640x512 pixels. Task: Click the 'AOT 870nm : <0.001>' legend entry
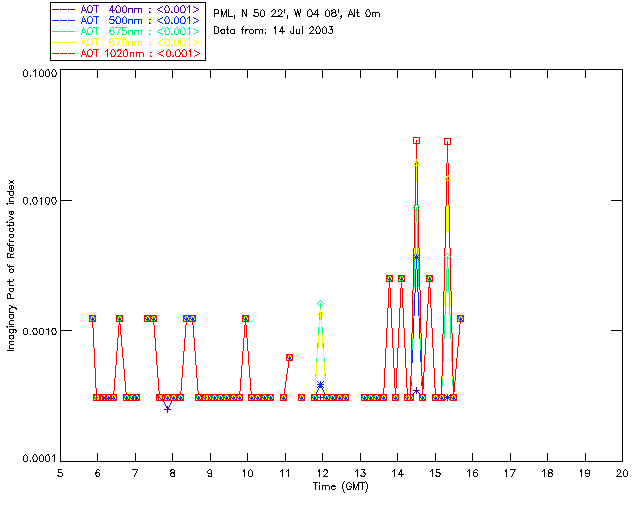[127, 42]
